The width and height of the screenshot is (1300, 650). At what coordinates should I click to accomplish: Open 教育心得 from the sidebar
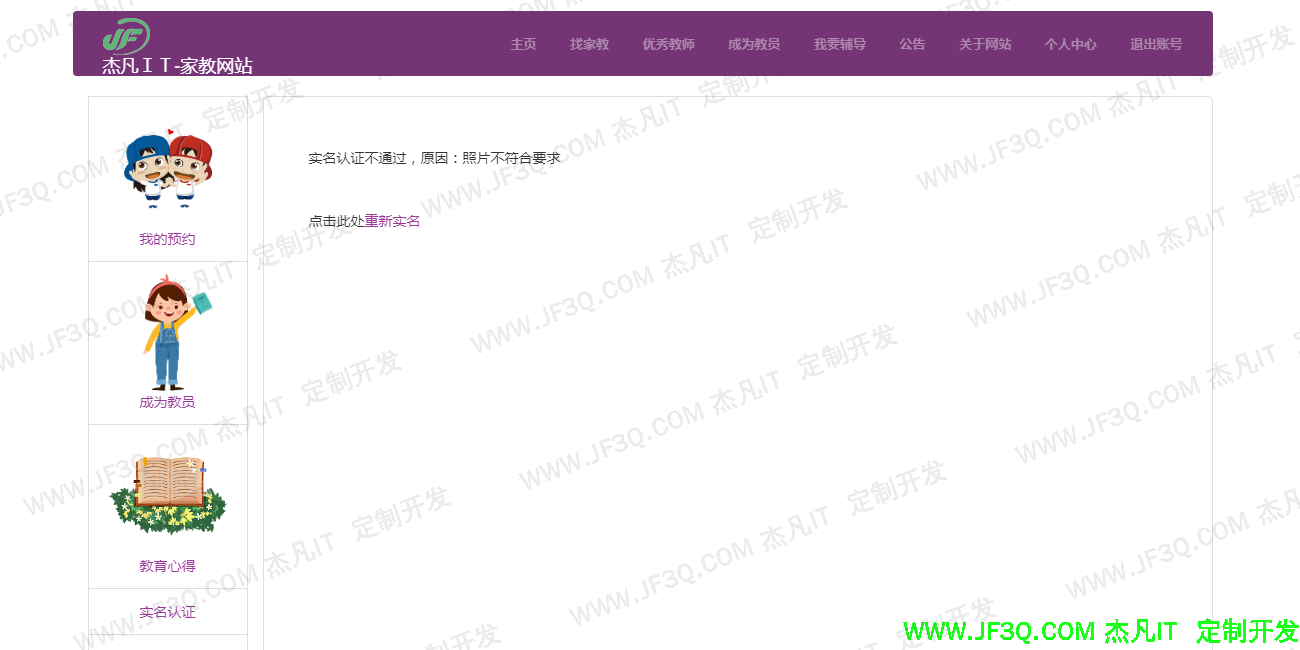click(165, 565)
